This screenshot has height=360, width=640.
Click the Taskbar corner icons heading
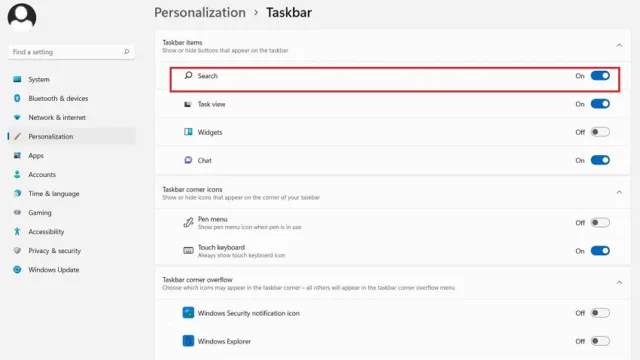coord(192,189)
